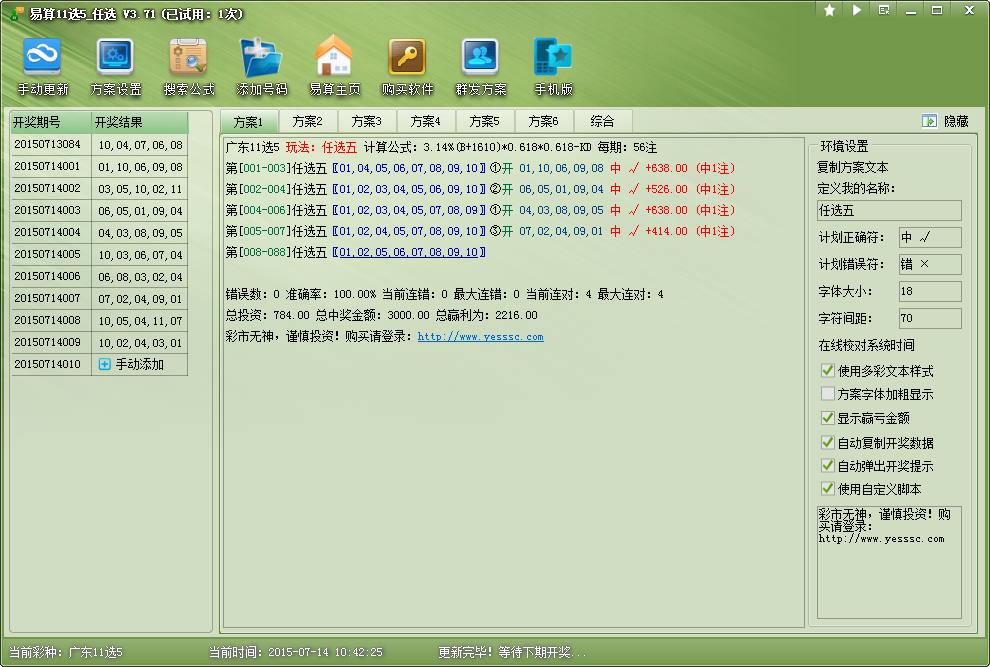This screenshot has height=667, width=990.
Task: Switch to the 方案3 tab
Action: pos(366,121)
